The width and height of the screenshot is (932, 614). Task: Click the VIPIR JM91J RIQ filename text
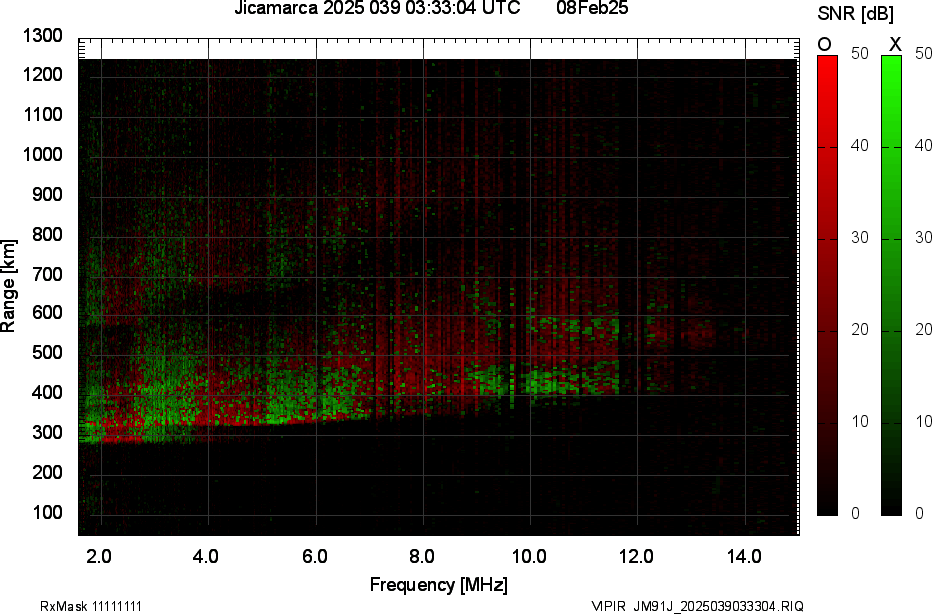pos(697,606)
